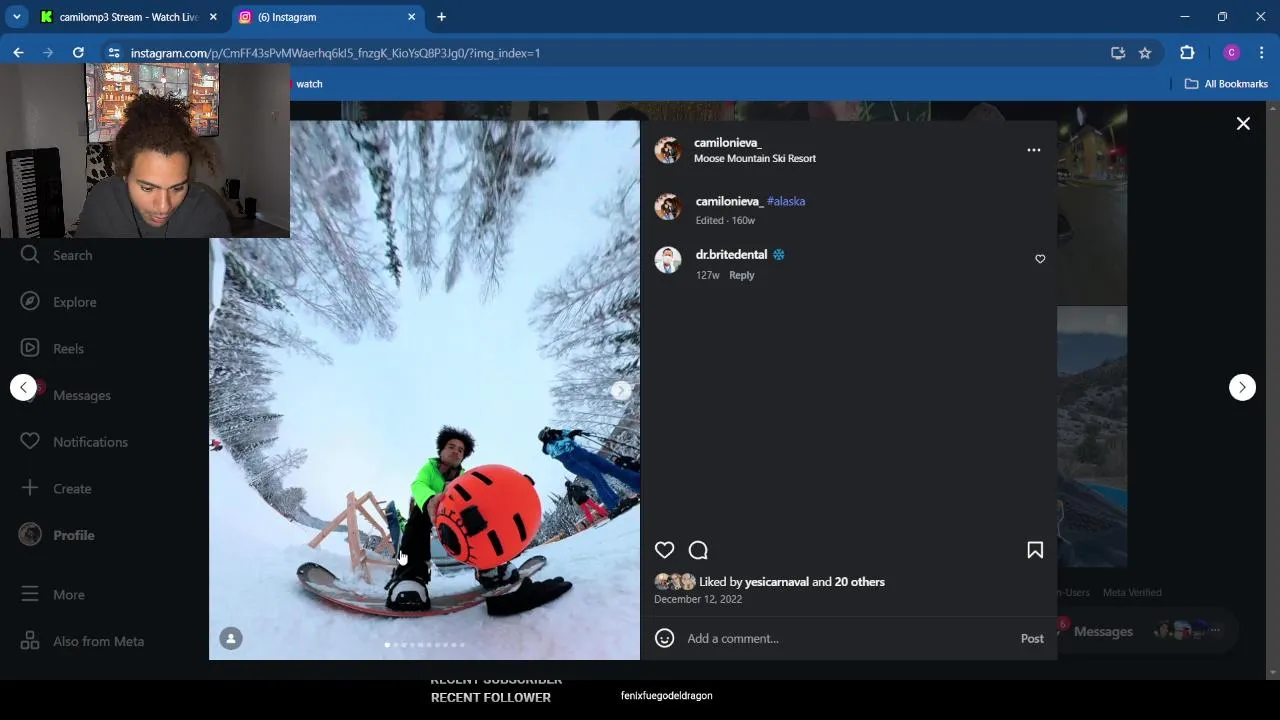Open the three-dot post options menu

coord(1034,150)
